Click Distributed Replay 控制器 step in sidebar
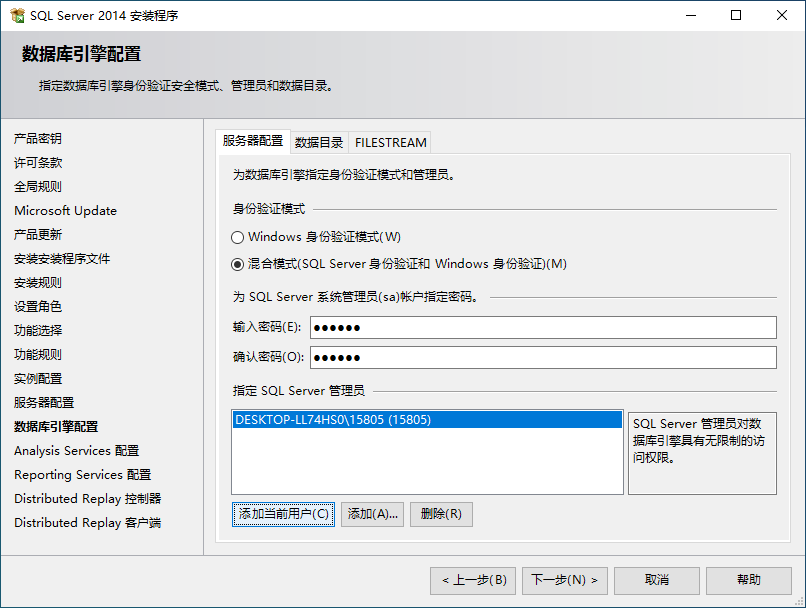This screenshot has height=608, width=806. [88, 499]
